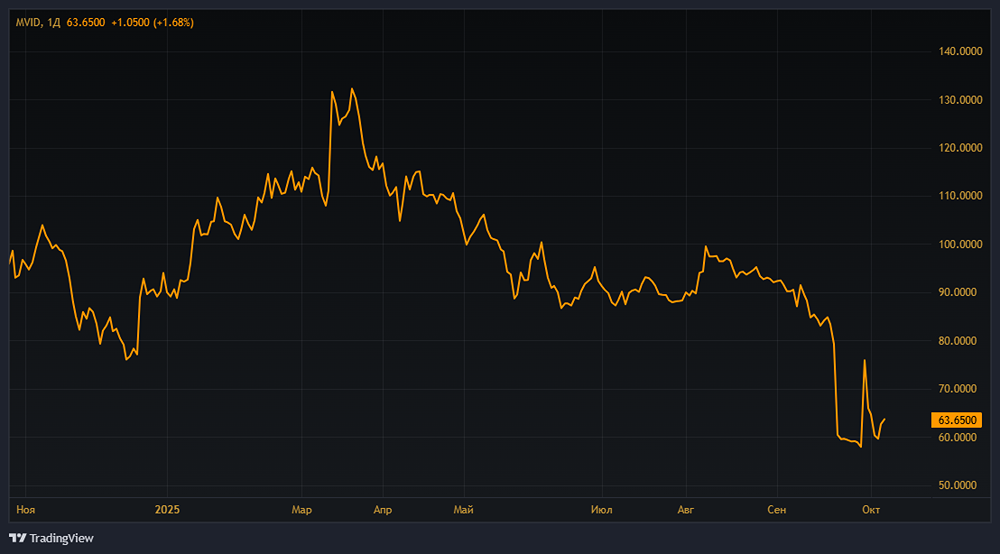Screen dimensions: 1000x554
Task: Click the 90.0000 price axis label
Action: click(957, 292)
